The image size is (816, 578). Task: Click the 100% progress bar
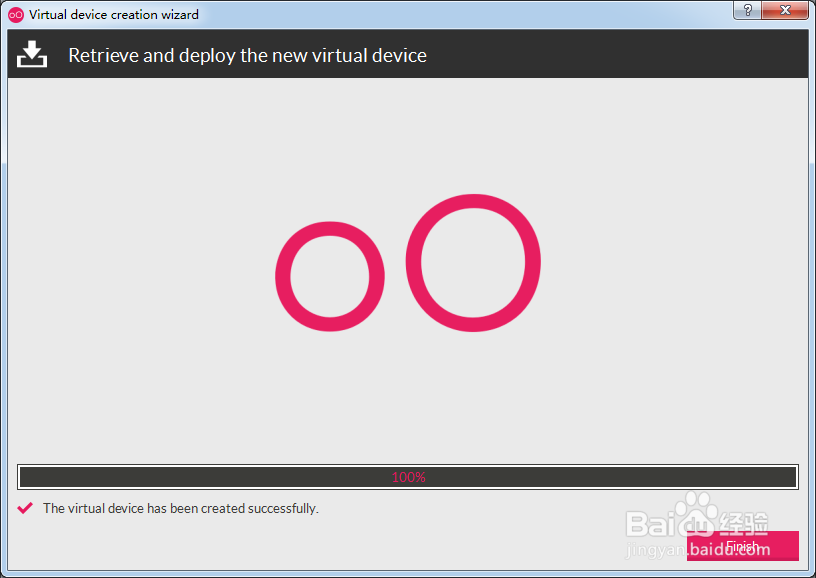point(408,477)
